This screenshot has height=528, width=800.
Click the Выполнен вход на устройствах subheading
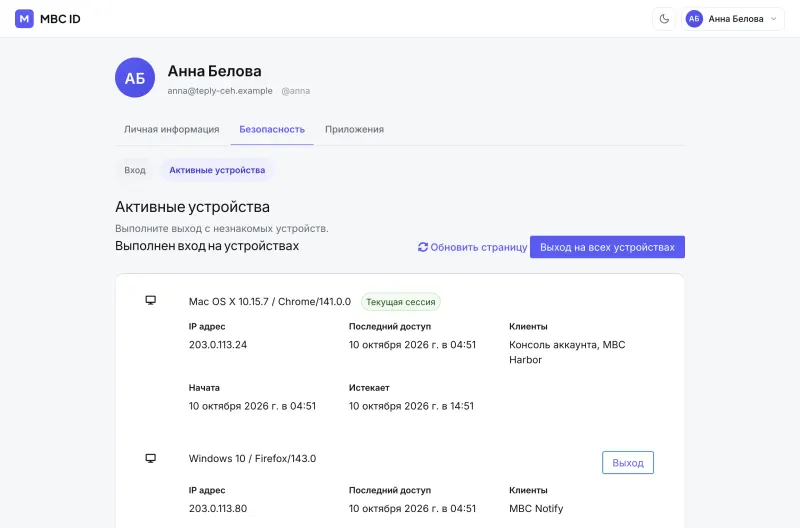click(x=207, y=246)
